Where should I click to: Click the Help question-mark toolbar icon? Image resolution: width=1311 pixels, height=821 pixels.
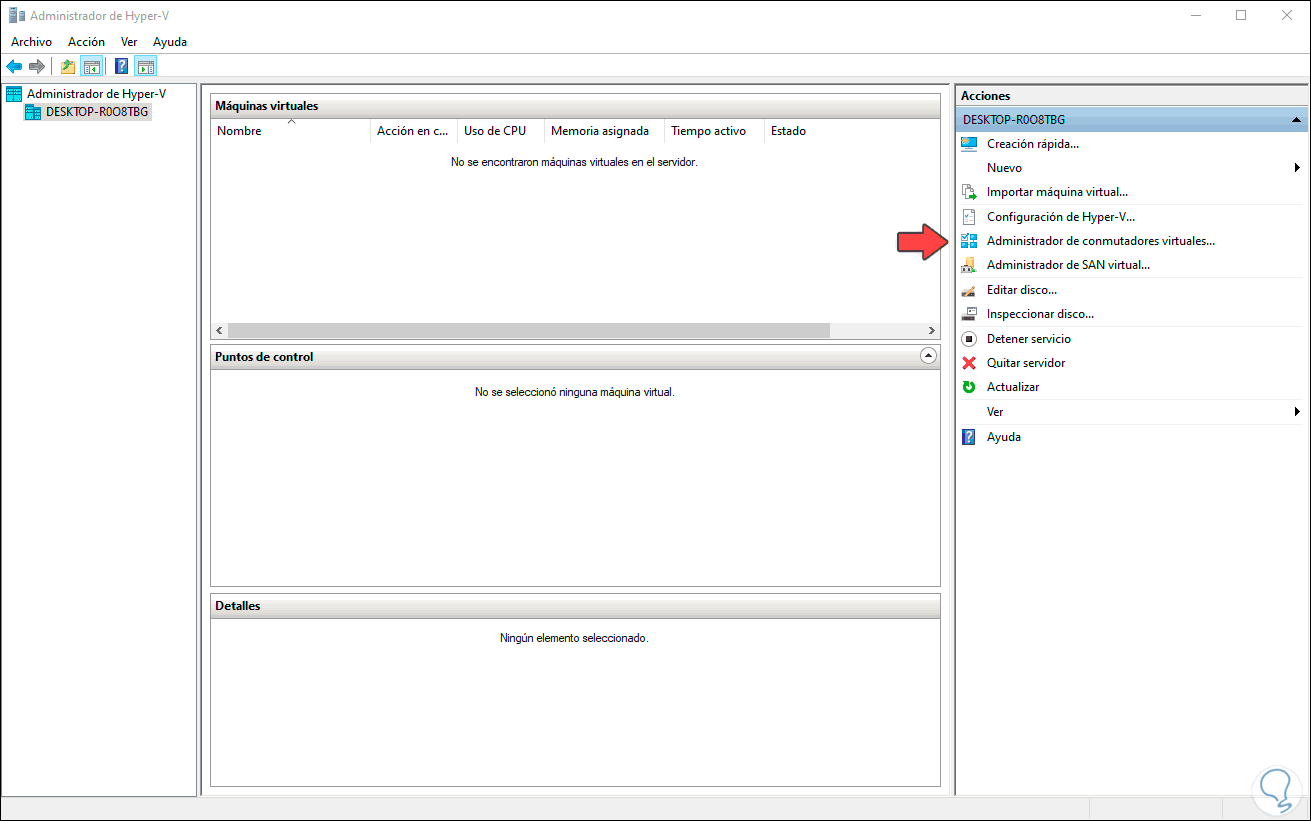click(x=122, y=67)
